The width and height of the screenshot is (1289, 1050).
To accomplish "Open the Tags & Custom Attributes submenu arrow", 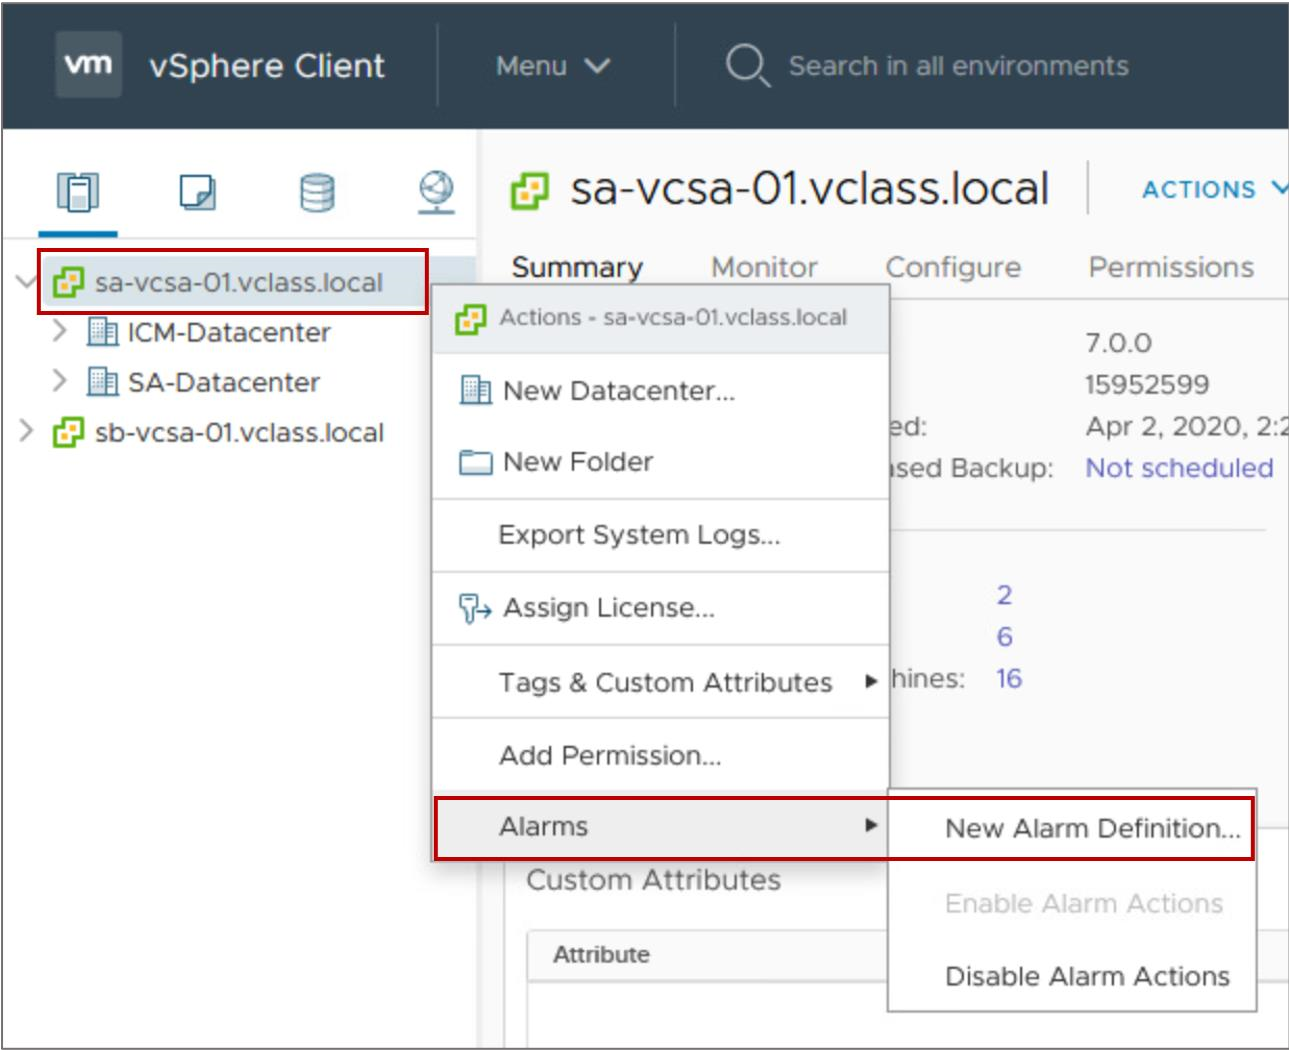I will pyautogui.click(x=871, y=682).
